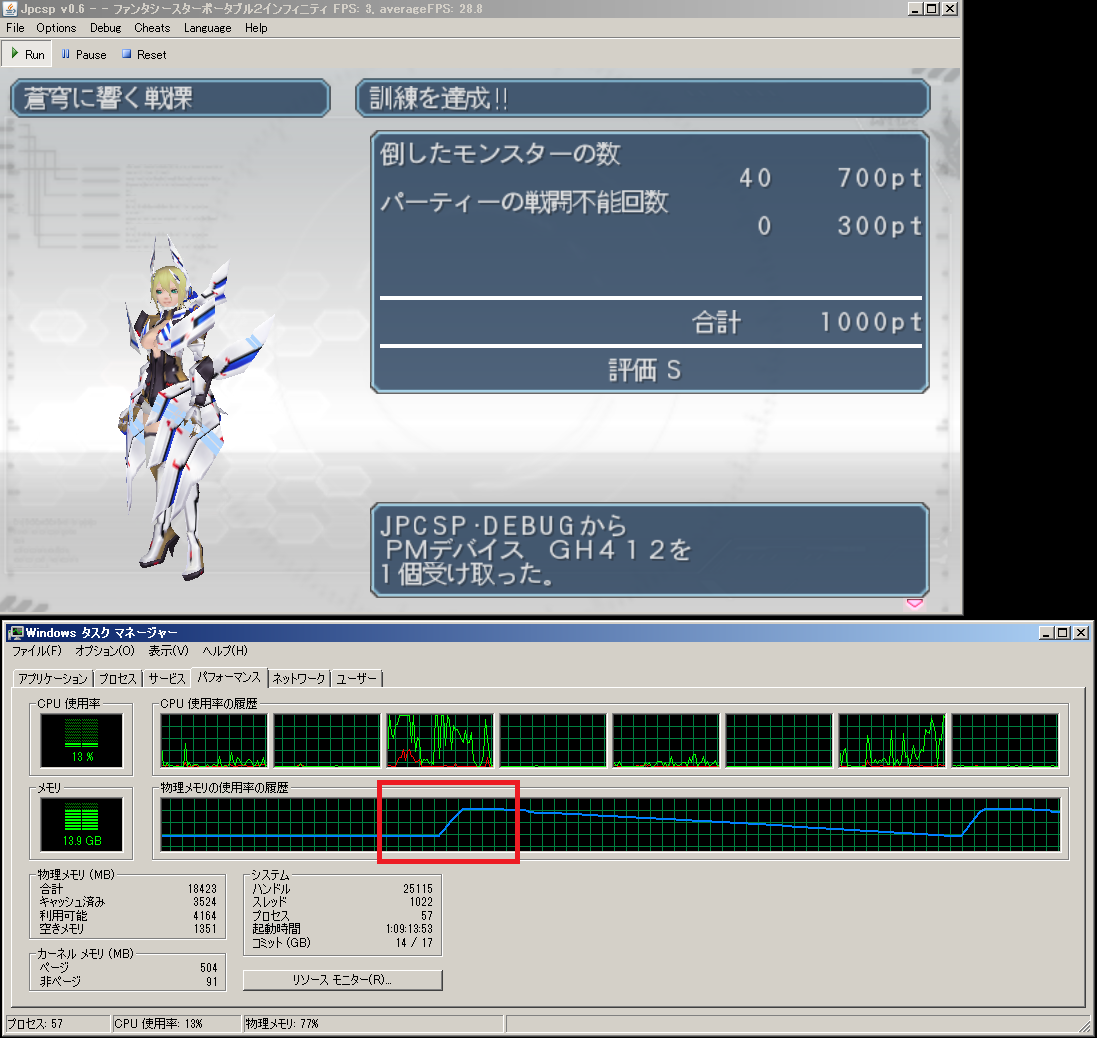Reset the emulator using the Reset button

(144, 55)
